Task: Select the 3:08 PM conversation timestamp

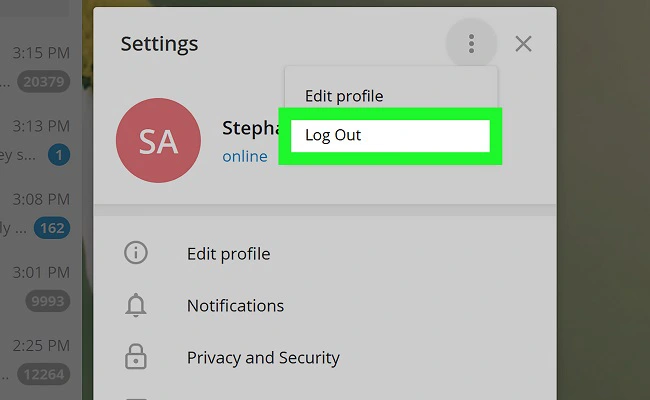Action: pyautogui.click(x=41, y=199)
